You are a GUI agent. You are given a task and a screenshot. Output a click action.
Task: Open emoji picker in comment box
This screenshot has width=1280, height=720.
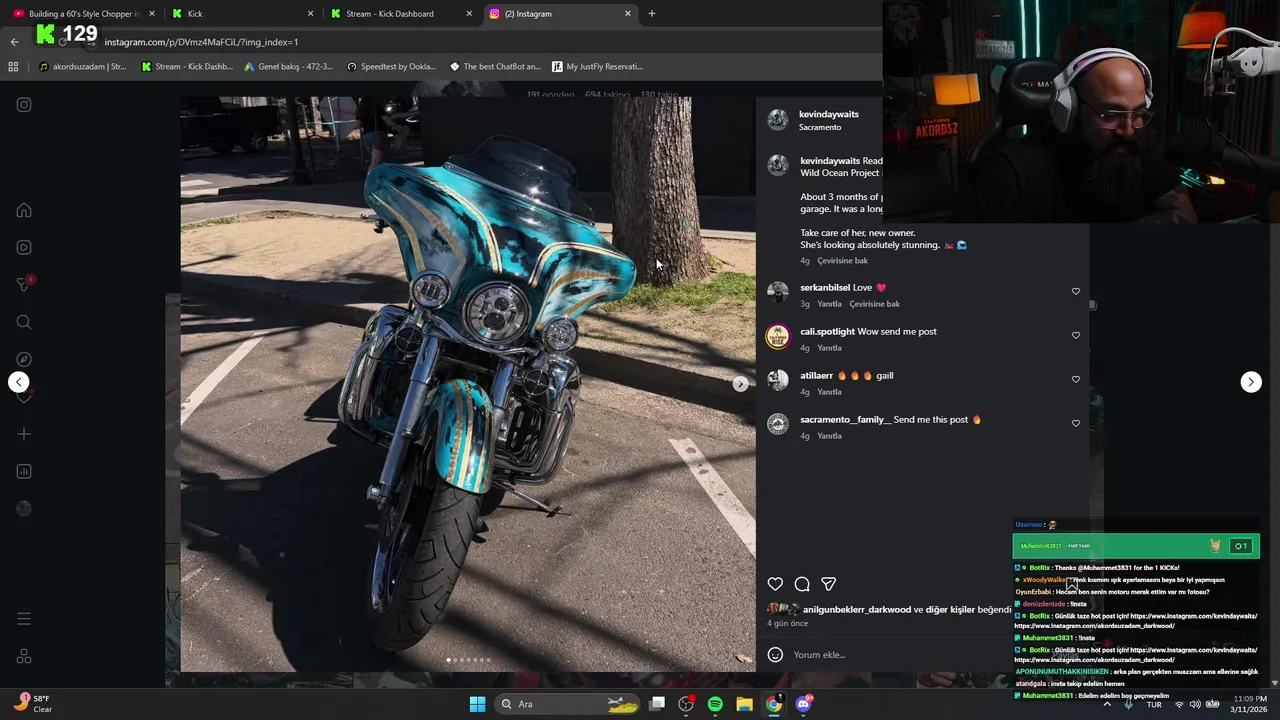[x=775, y=655]
